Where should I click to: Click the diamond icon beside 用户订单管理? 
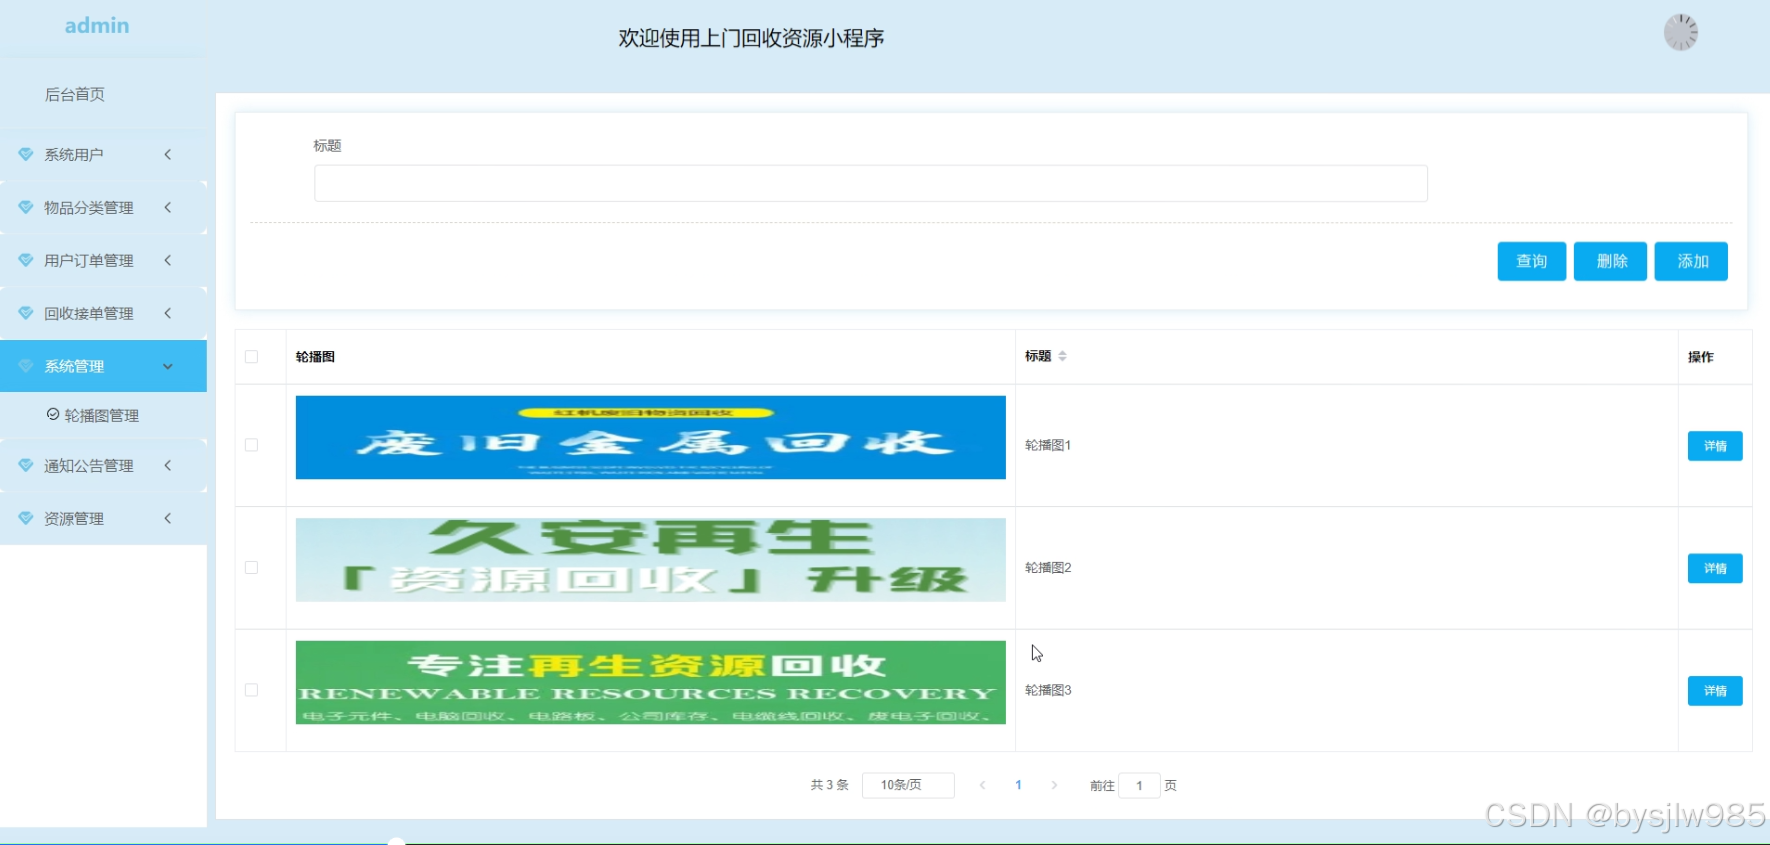pyautogui.click(x=26, y=260)
